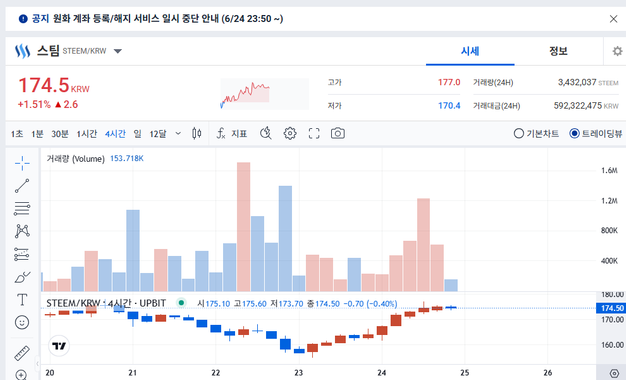Click the chart replay clock icon
This screenshot has width=626, height=380.
(265, 133)
